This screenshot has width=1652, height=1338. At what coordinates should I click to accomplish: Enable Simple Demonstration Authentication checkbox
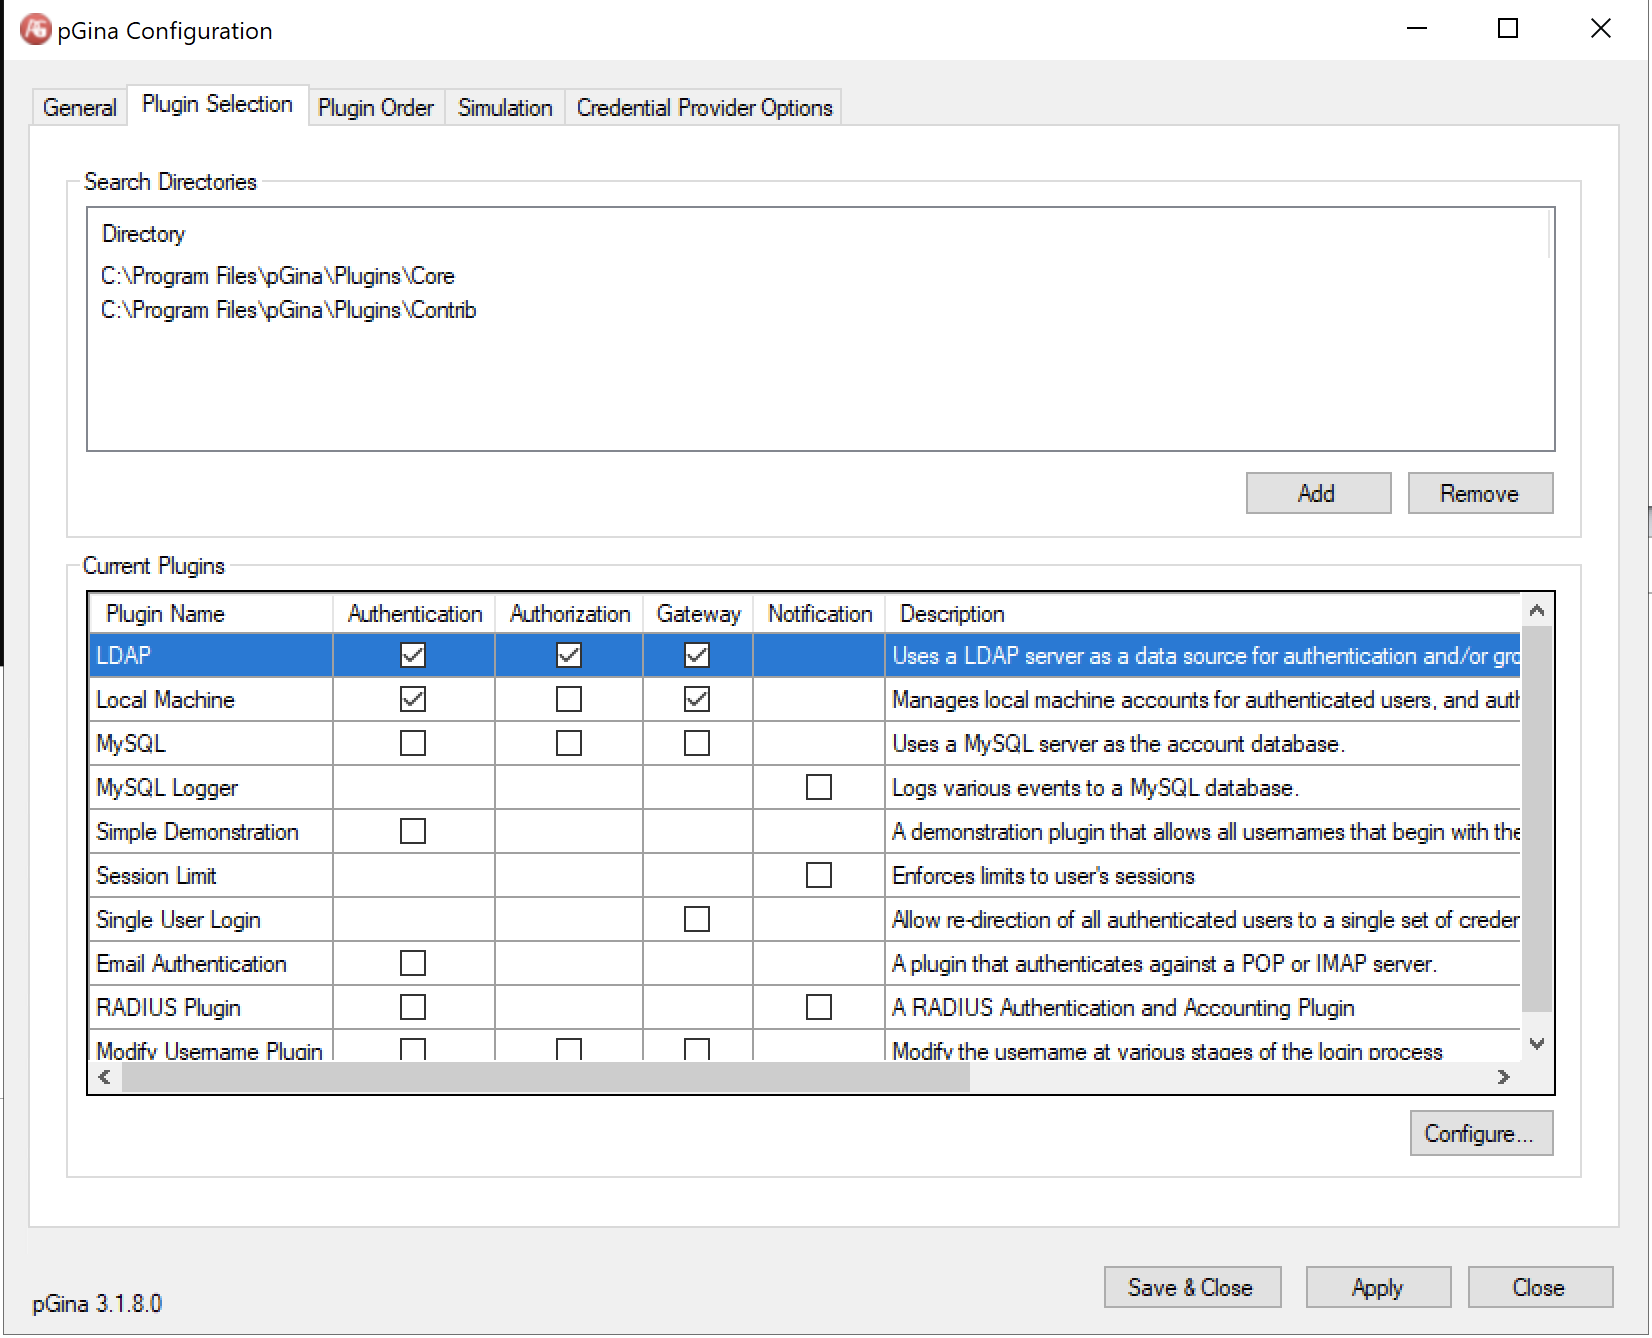click(413, 831)
